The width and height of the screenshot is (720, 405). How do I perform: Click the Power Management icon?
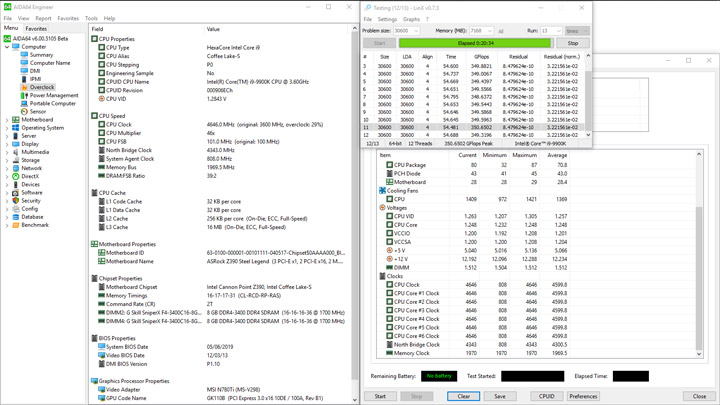click(24, 96)
